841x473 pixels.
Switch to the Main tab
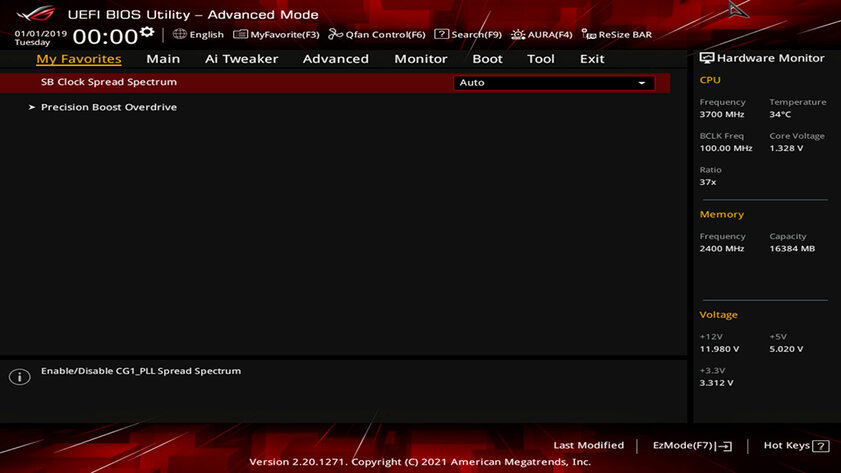tap(163, 58)
